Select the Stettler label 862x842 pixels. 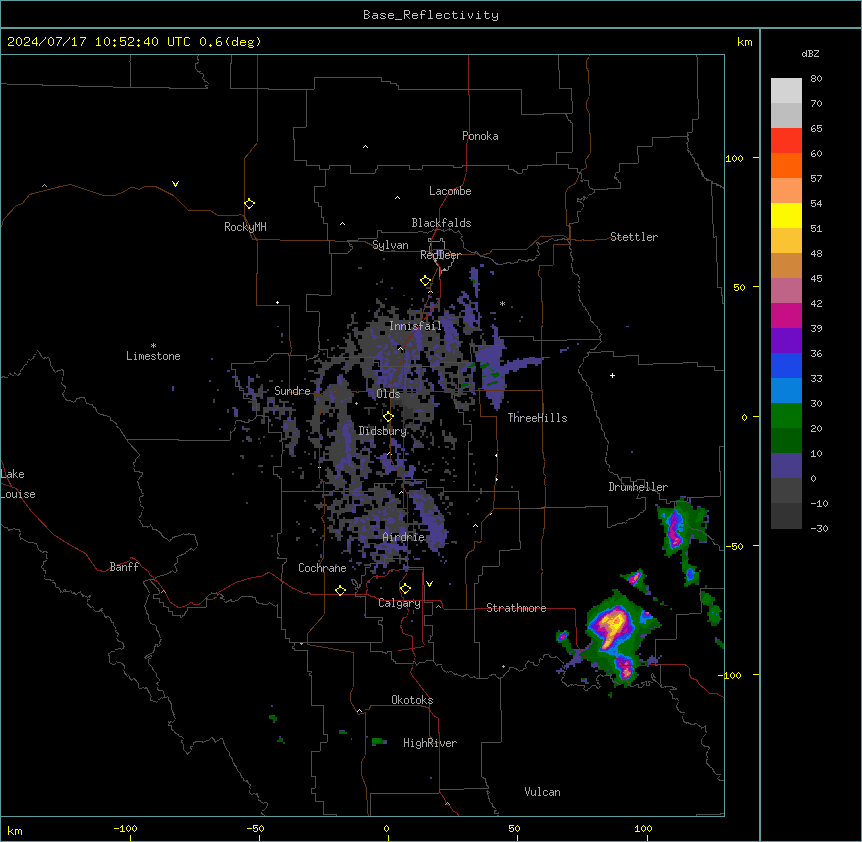[x=633, y=237]
